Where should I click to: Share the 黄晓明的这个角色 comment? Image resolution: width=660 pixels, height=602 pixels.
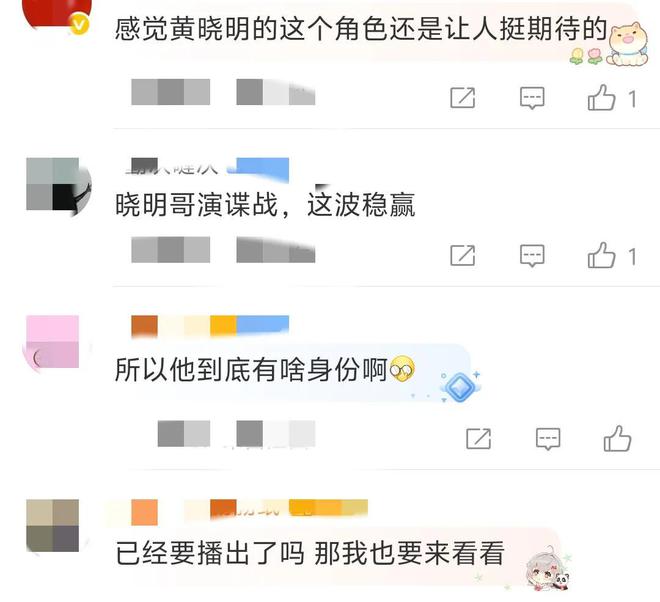click(x=463, y=98)
